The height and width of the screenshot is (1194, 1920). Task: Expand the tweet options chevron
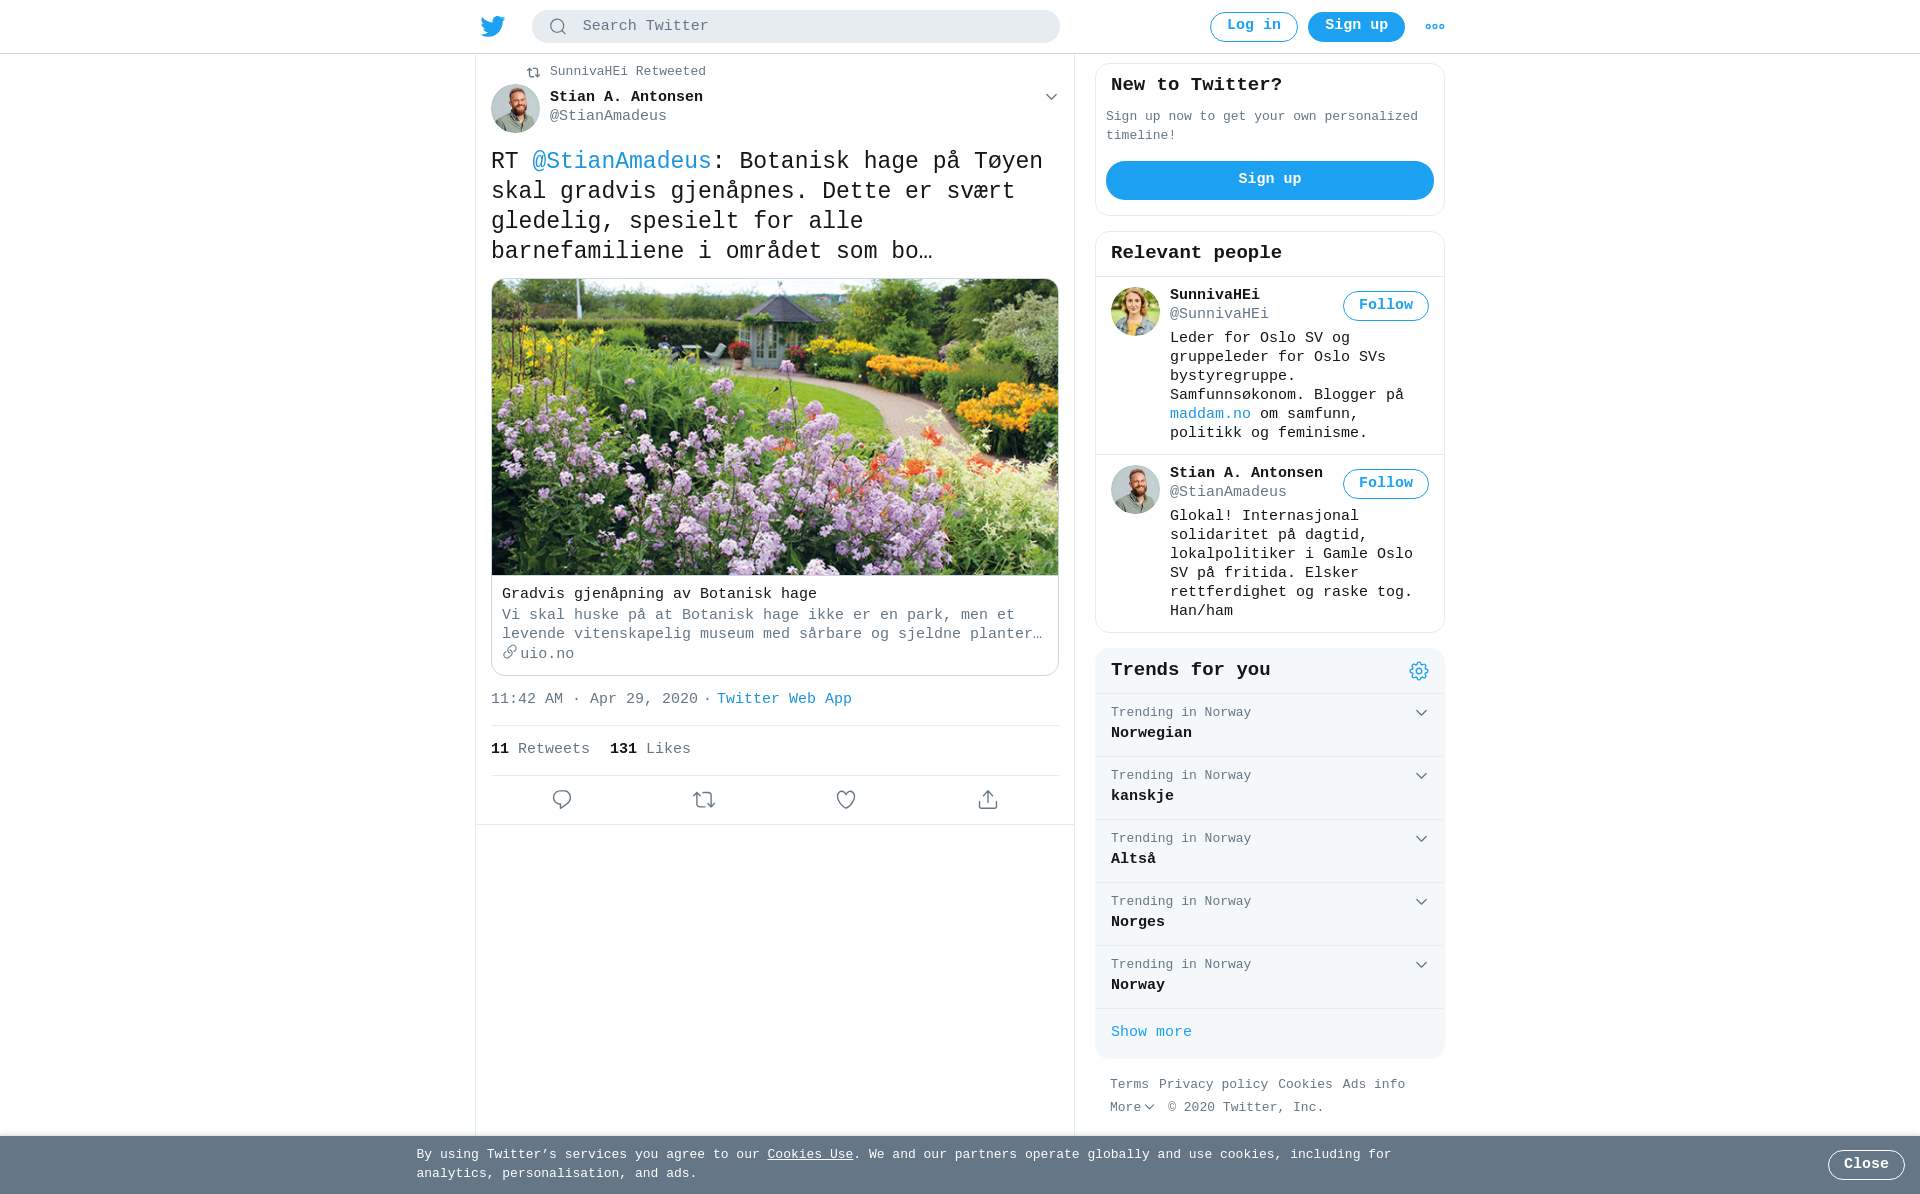pos(1051,97)
